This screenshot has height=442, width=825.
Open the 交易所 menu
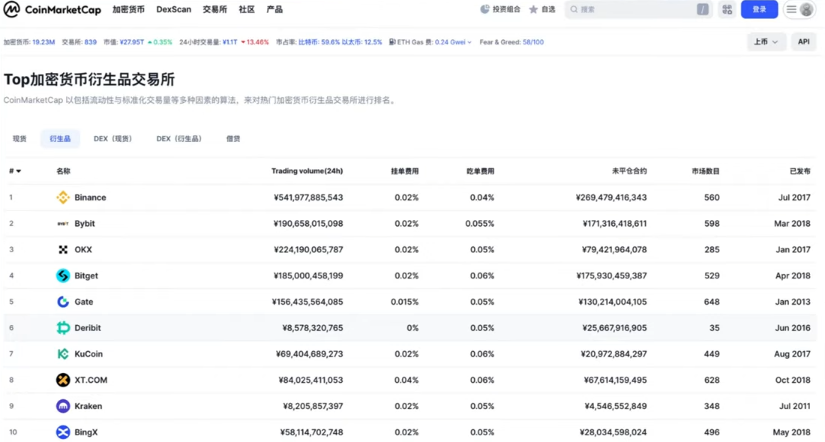pos(215,9)
